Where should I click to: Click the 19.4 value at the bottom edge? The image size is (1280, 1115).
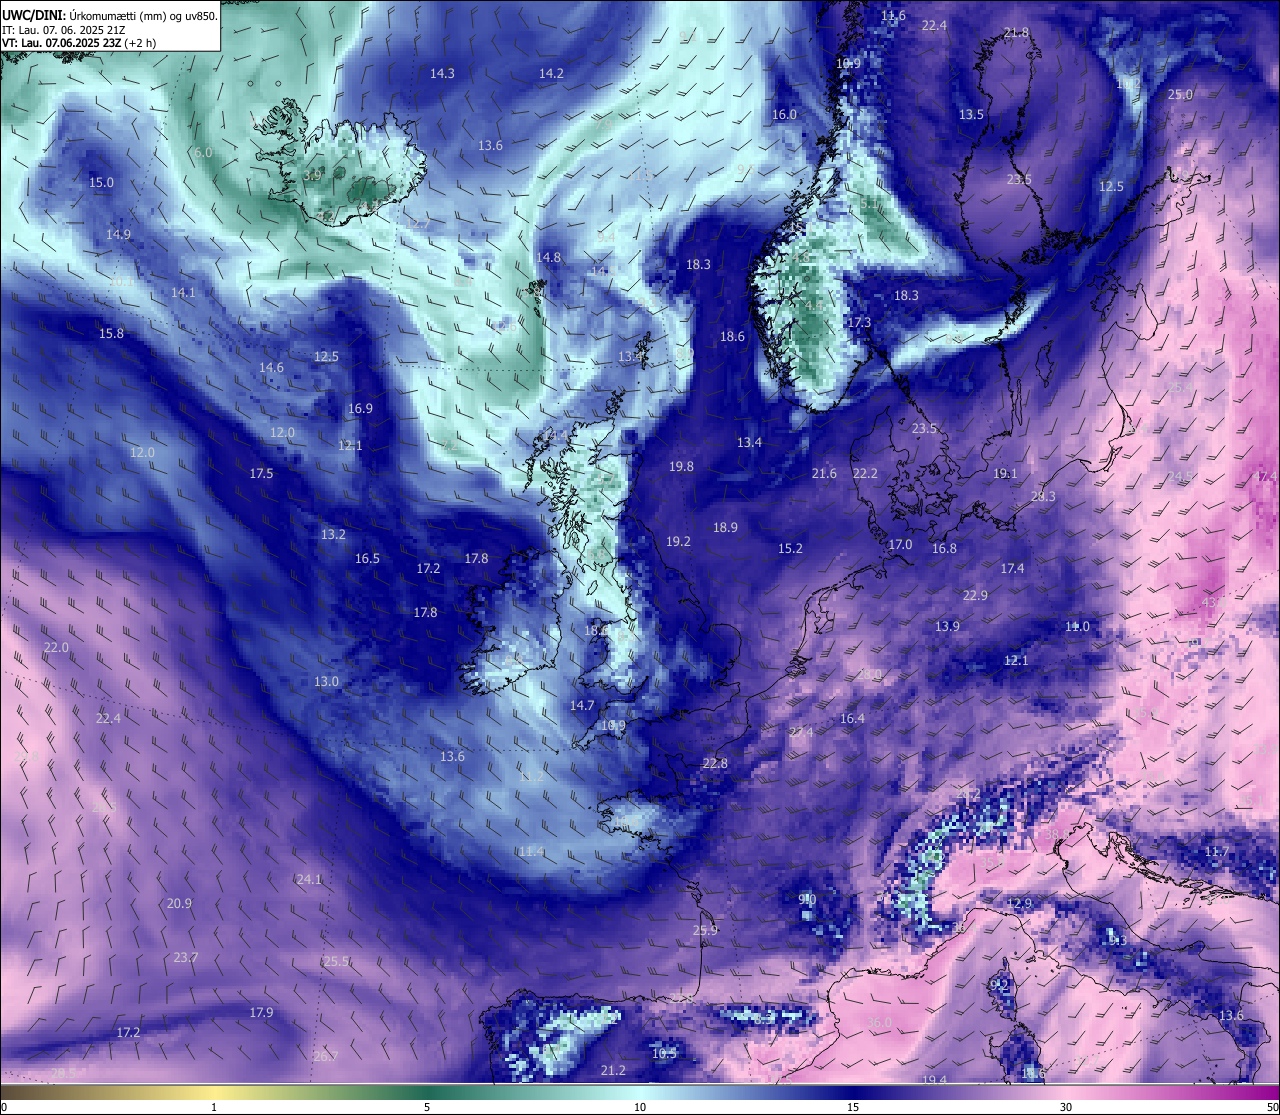934,1080
